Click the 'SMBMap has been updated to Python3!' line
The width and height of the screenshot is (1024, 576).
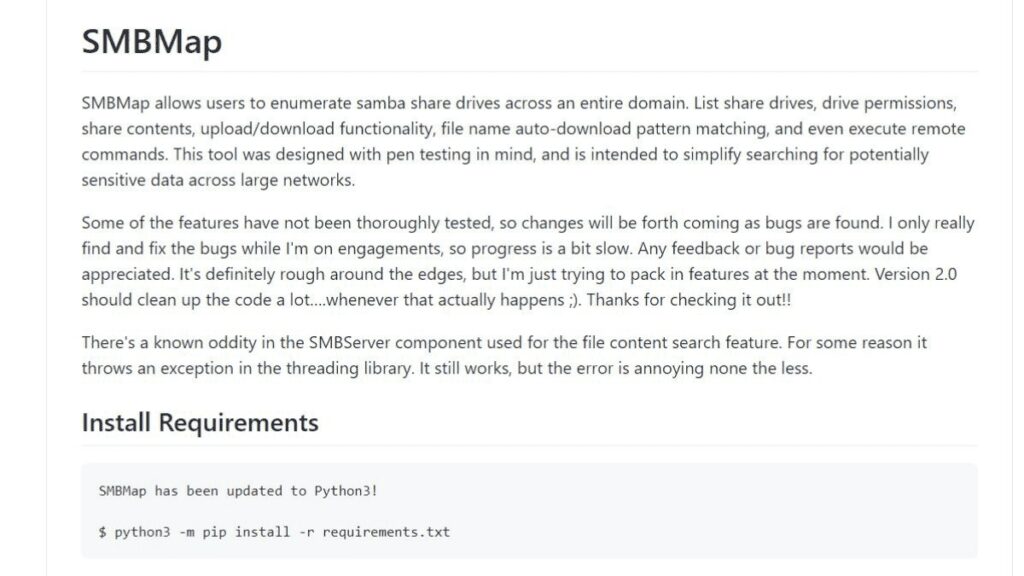click(238, 490)
